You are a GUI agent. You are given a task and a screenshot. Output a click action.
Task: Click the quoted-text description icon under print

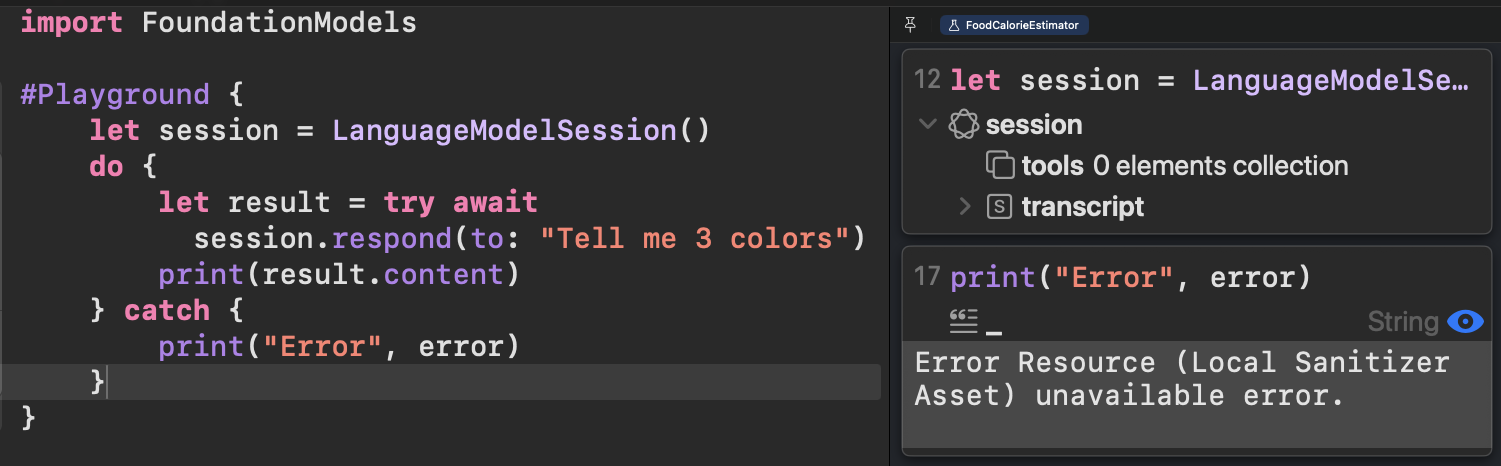[x=963, y=321]
